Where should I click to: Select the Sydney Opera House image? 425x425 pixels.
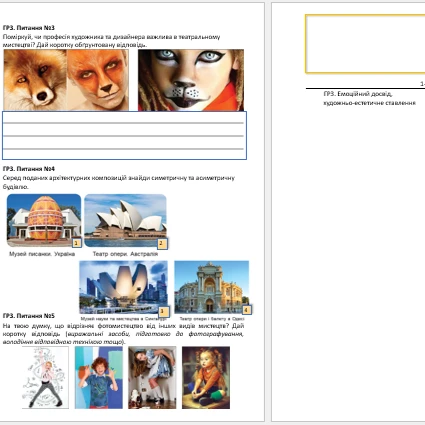coord(125,220)
